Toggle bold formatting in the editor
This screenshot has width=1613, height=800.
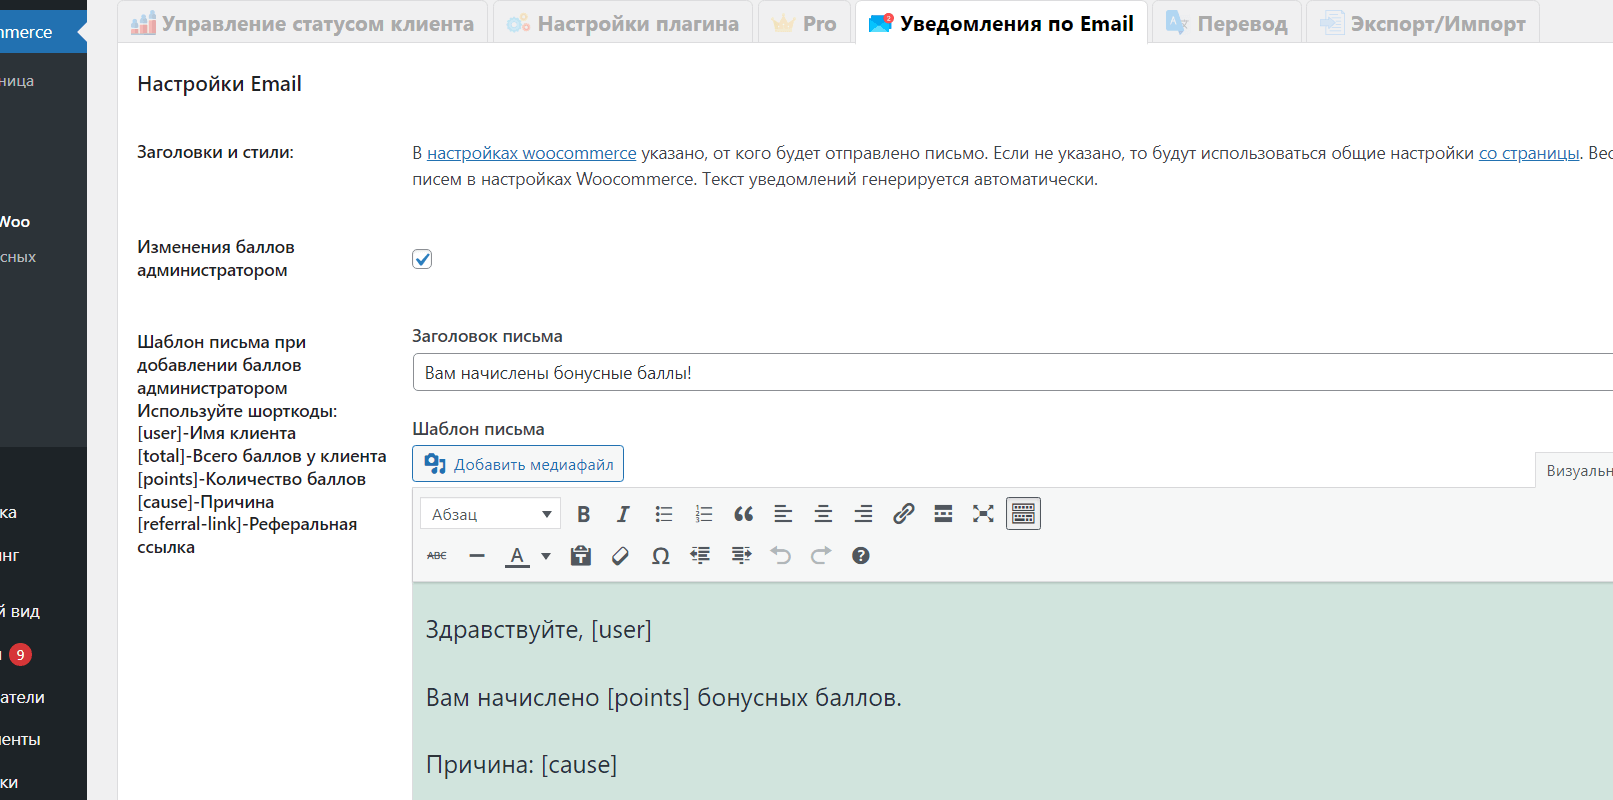tap(584, 514)
